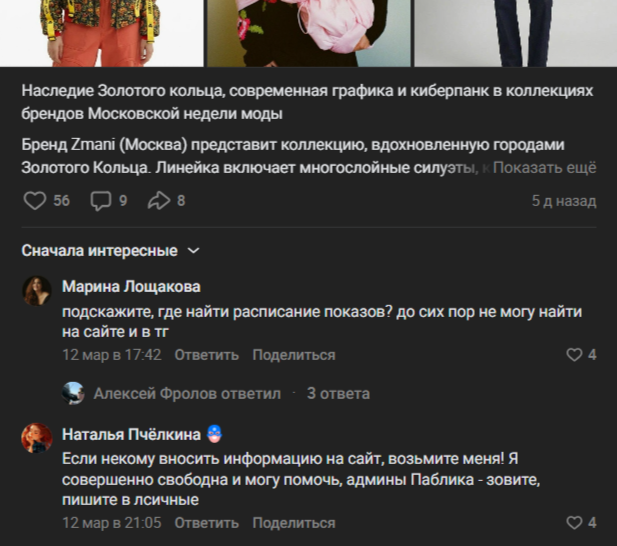Click Алексей Фролов's small avatar
Viewport: 617px width, 546px height.
(x=73, y=393)
